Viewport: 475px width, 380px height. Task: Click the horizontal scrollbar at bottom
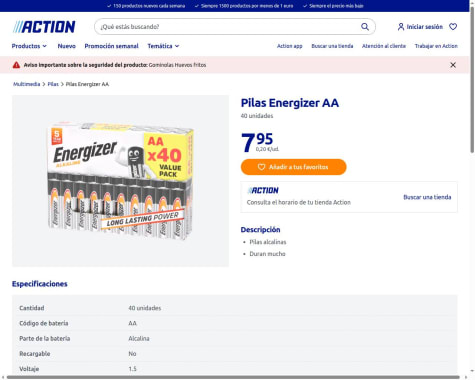233,377
